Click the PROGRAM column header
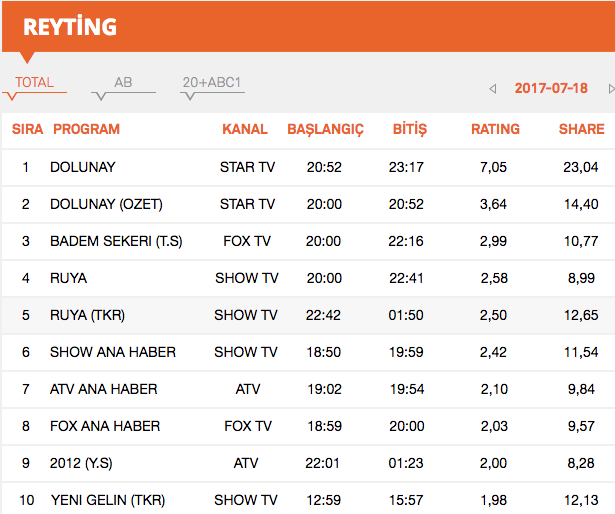Viewport: 615px width, 514px height. coord(86,129)
